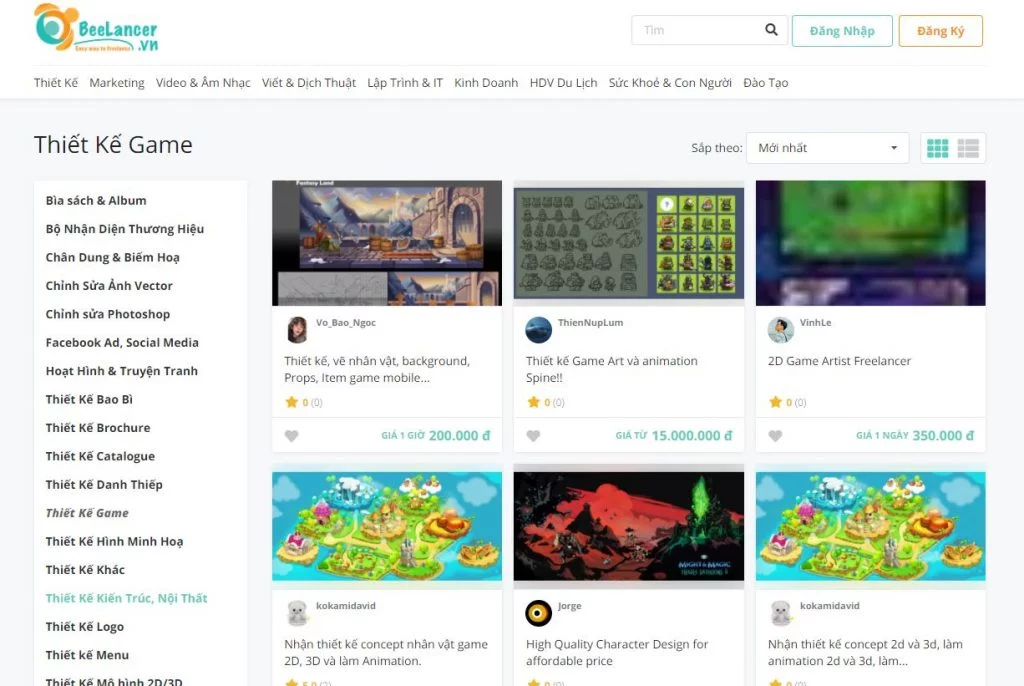Viewport: 1024px width, 686px height.
Task: Click the Đăng Ký button
Action: 940,31
